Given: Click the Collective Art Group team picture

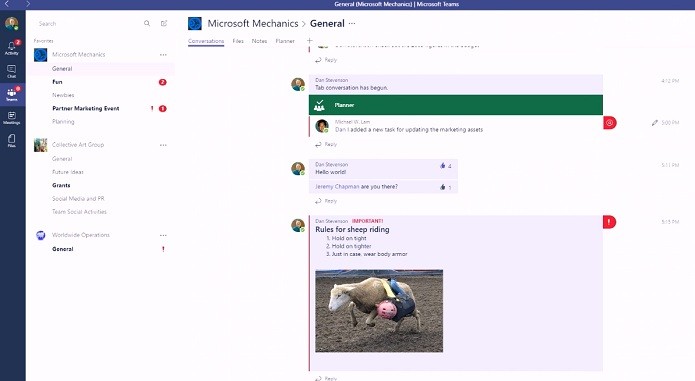Looking at the screenshot, I should click(x=40, y=145).
